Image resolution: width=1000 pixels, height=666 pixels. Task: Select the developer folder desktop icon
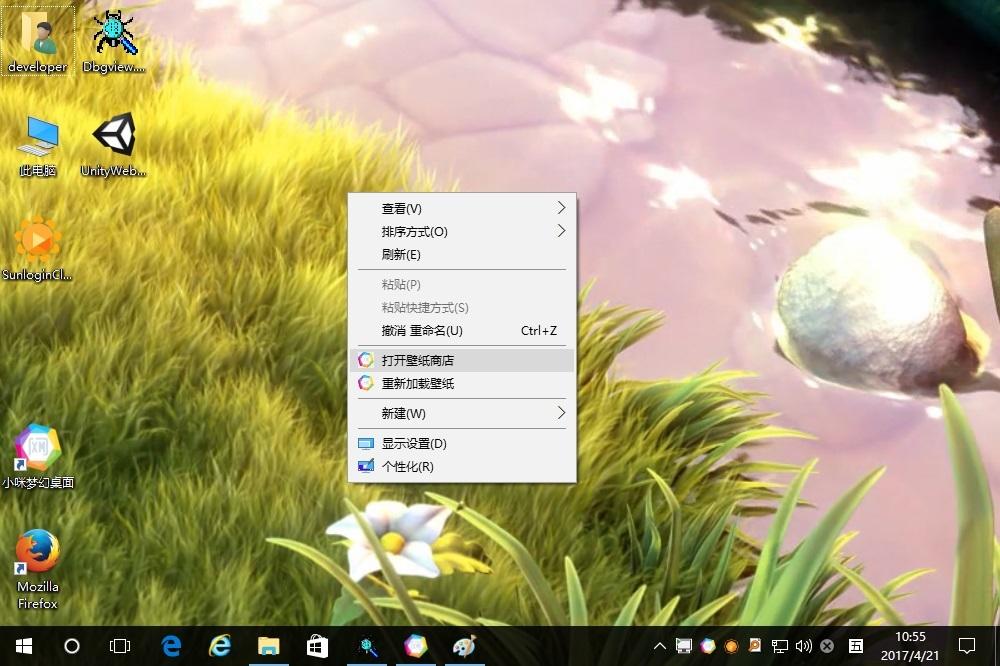38,40
